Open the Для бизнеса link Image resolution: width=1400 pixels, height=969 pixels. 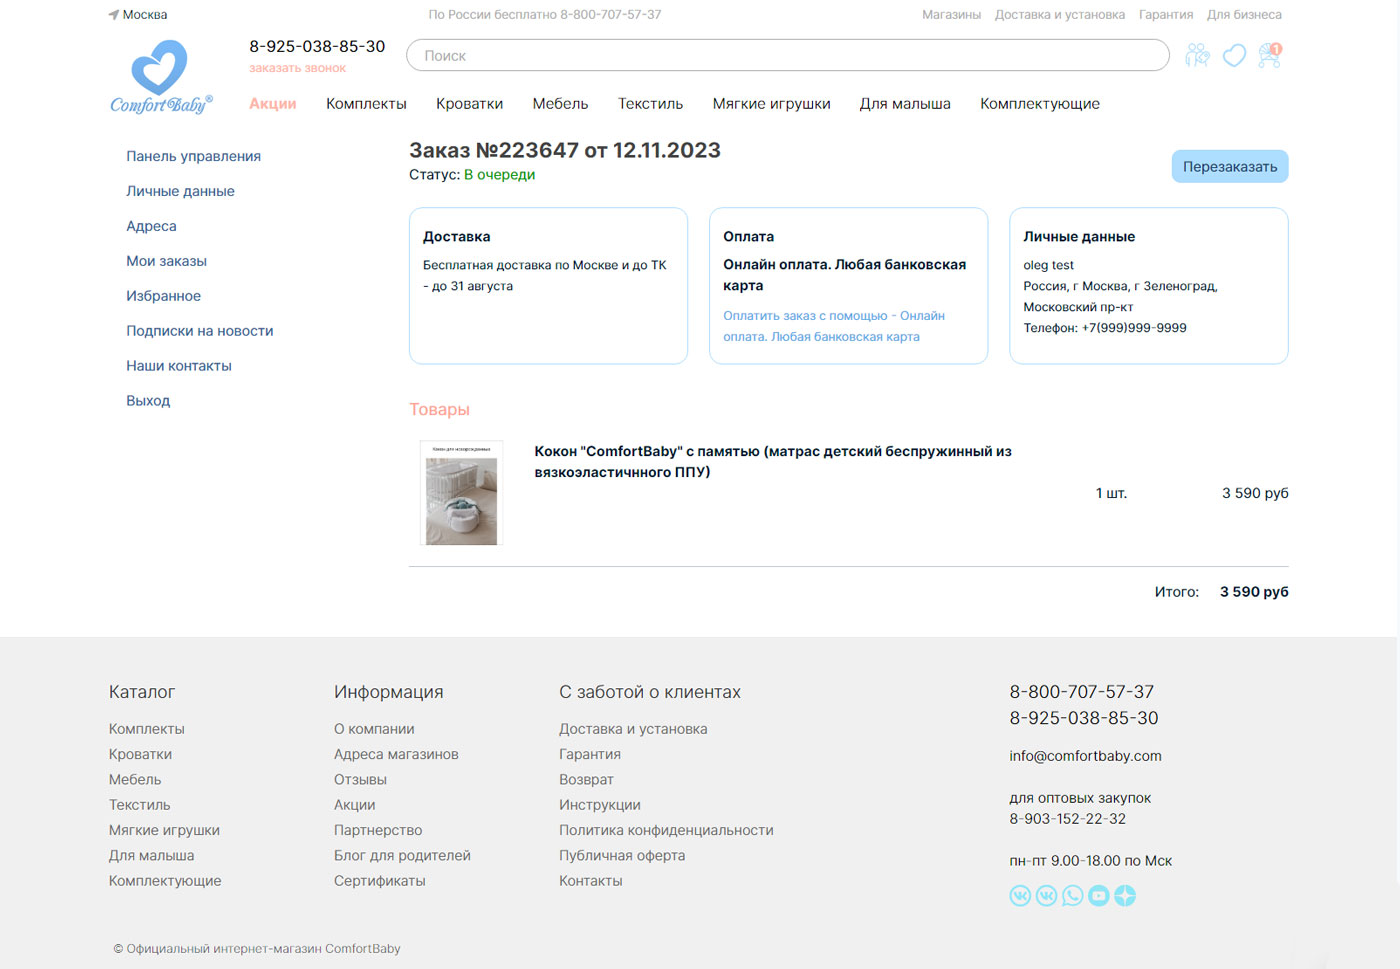[1244, 15]
